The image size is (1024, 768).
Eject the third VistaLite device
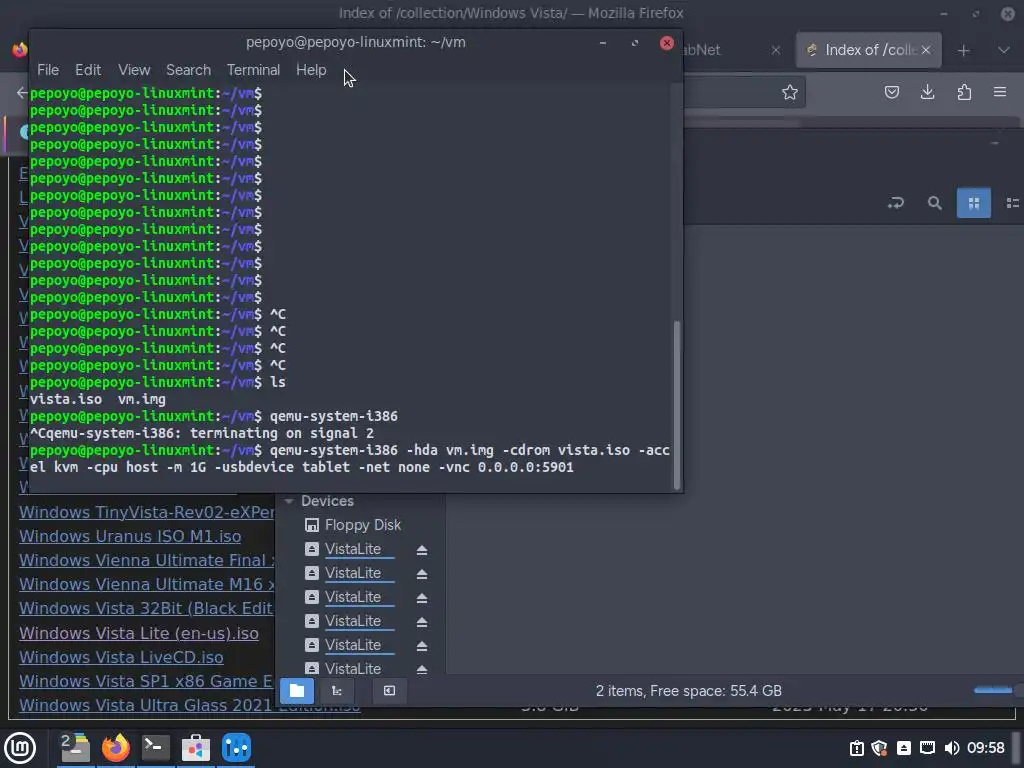422,598
